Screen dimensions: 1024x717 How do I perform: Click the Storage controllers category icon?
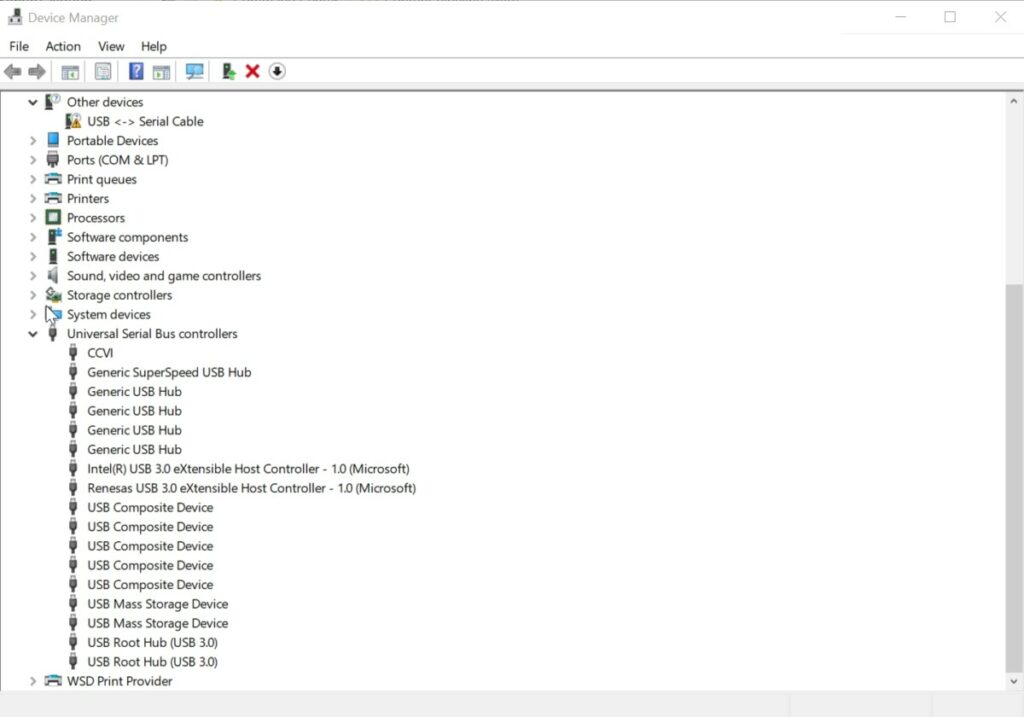[x=53, y=295]
